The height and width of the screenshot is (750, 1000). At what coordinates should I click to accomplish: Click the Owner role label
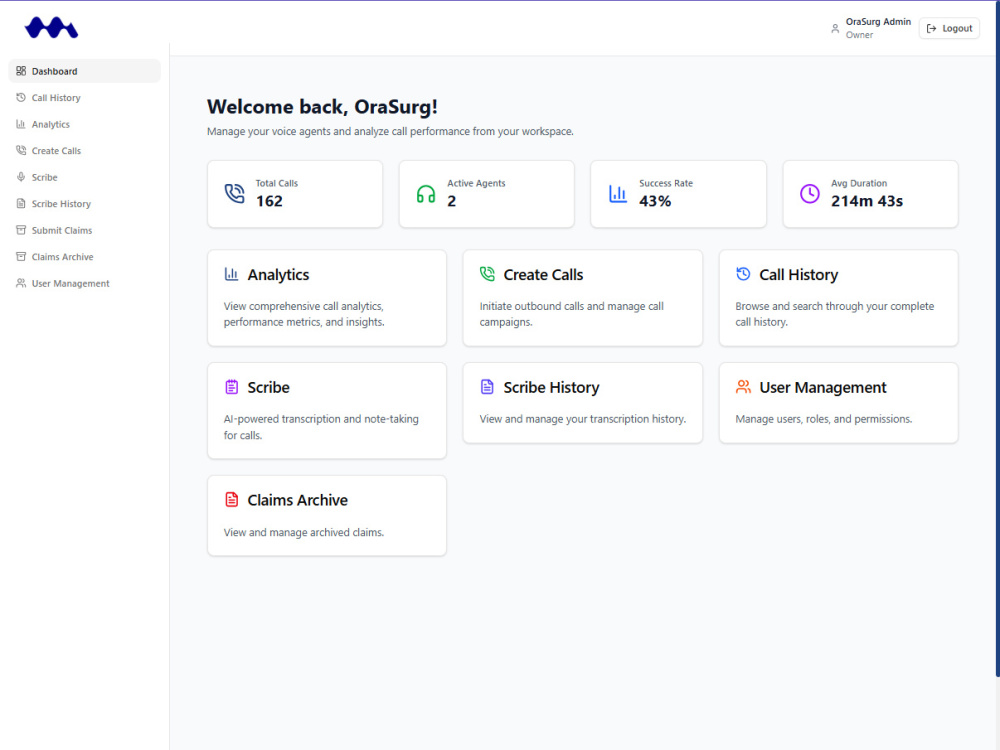click(859, 35)
